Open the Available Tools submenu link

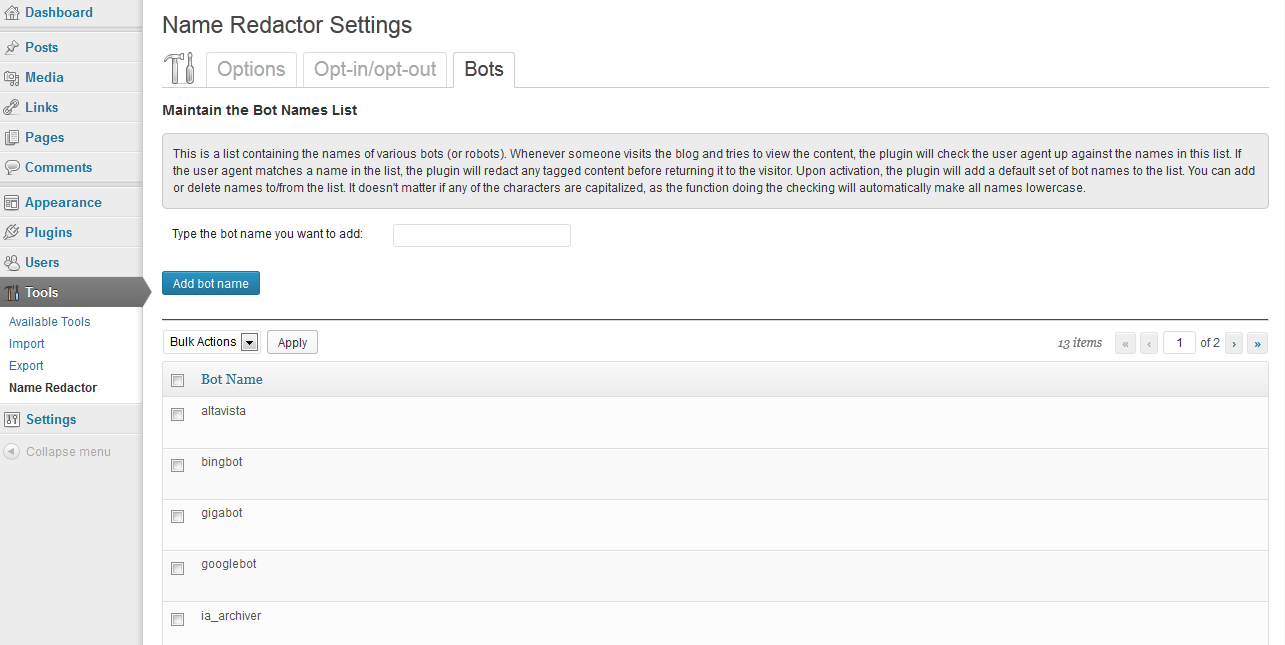click(x=50, y=322)
